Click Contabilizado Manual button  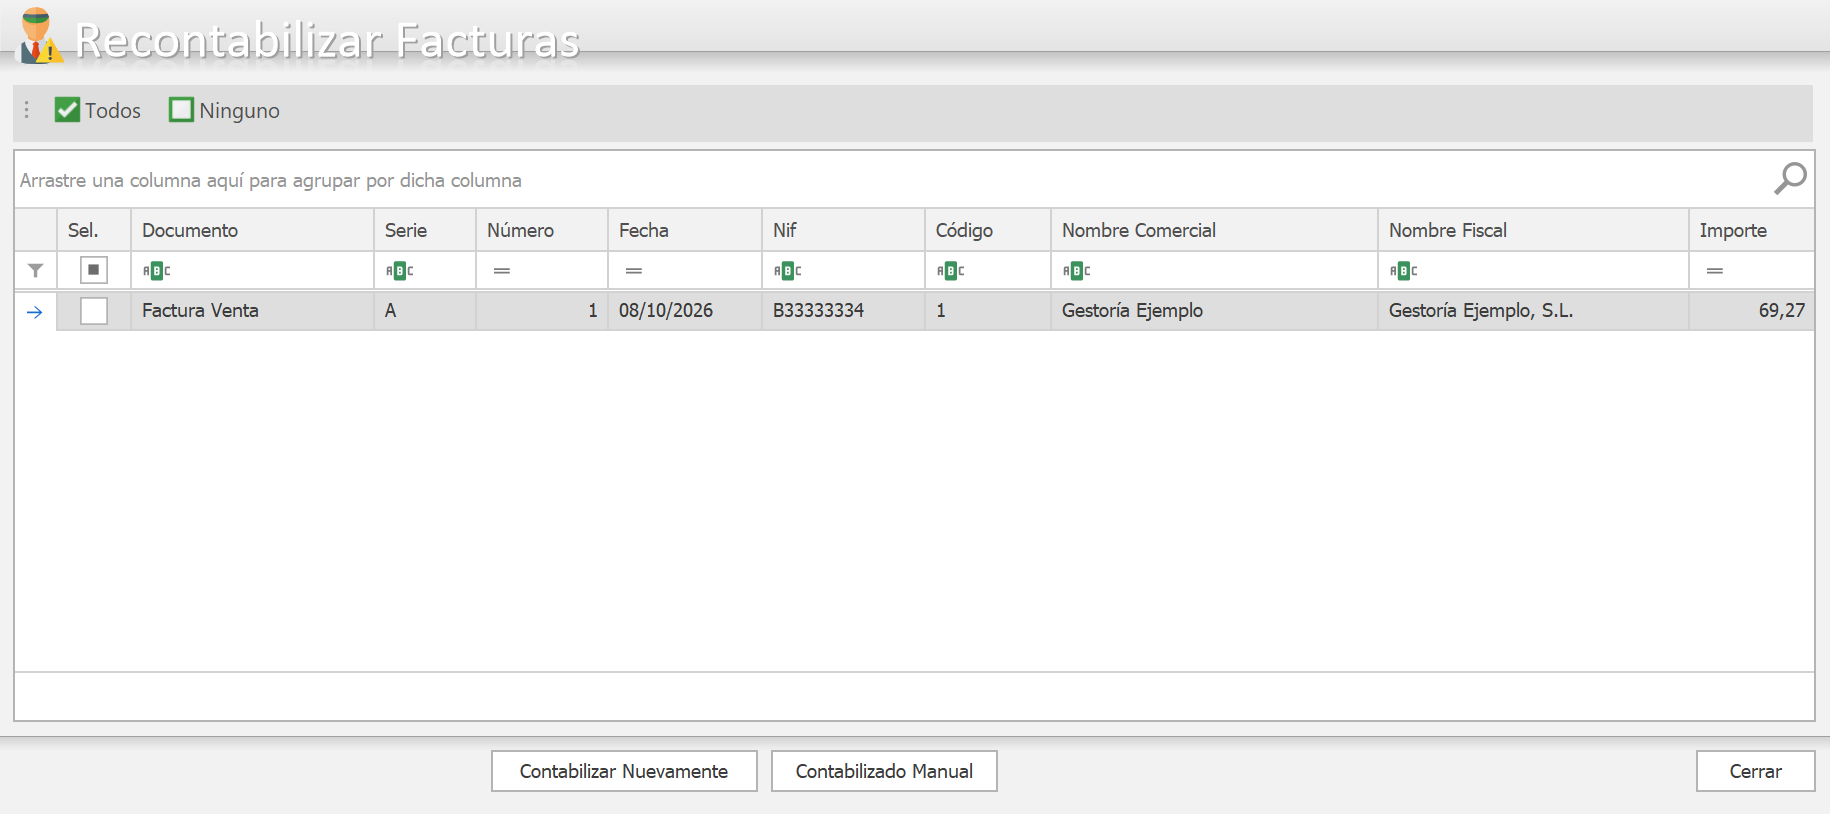pyautogui.click(x=884, y=771)
